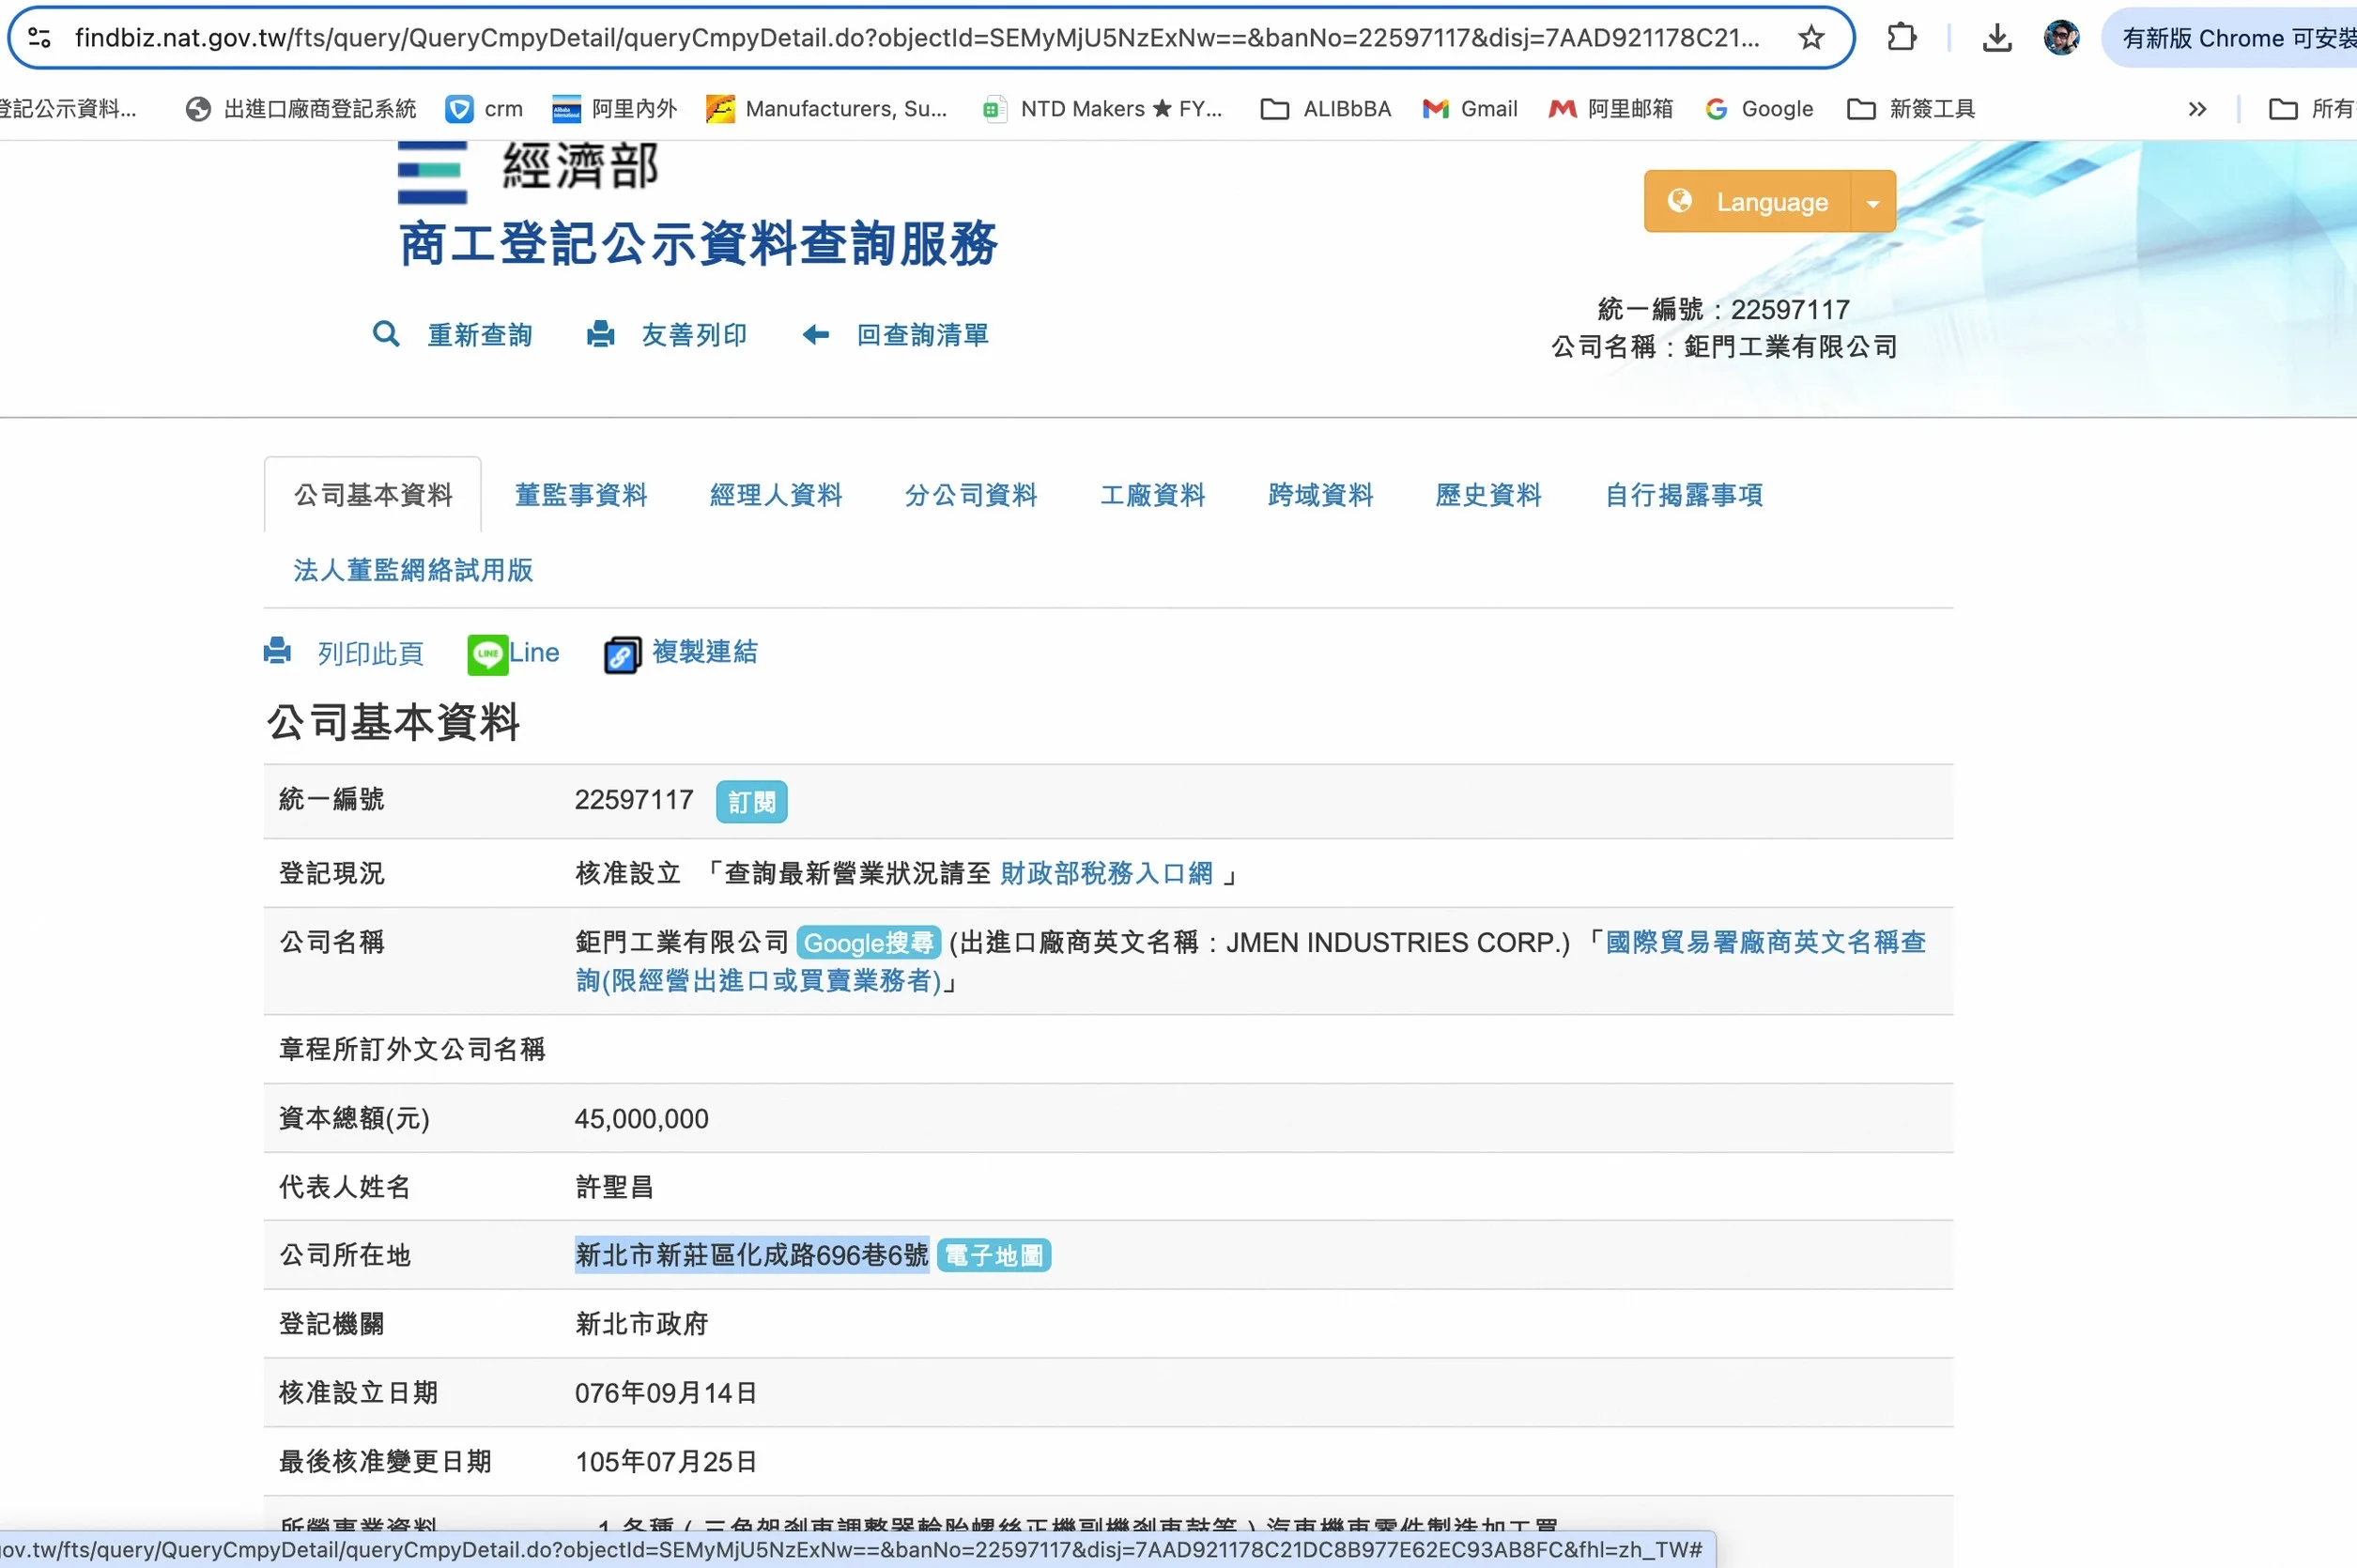This screenshot has width=2357, height=1568.
Task: Click the printer icon next to 友善列印
Action: (x=600, y=334)
